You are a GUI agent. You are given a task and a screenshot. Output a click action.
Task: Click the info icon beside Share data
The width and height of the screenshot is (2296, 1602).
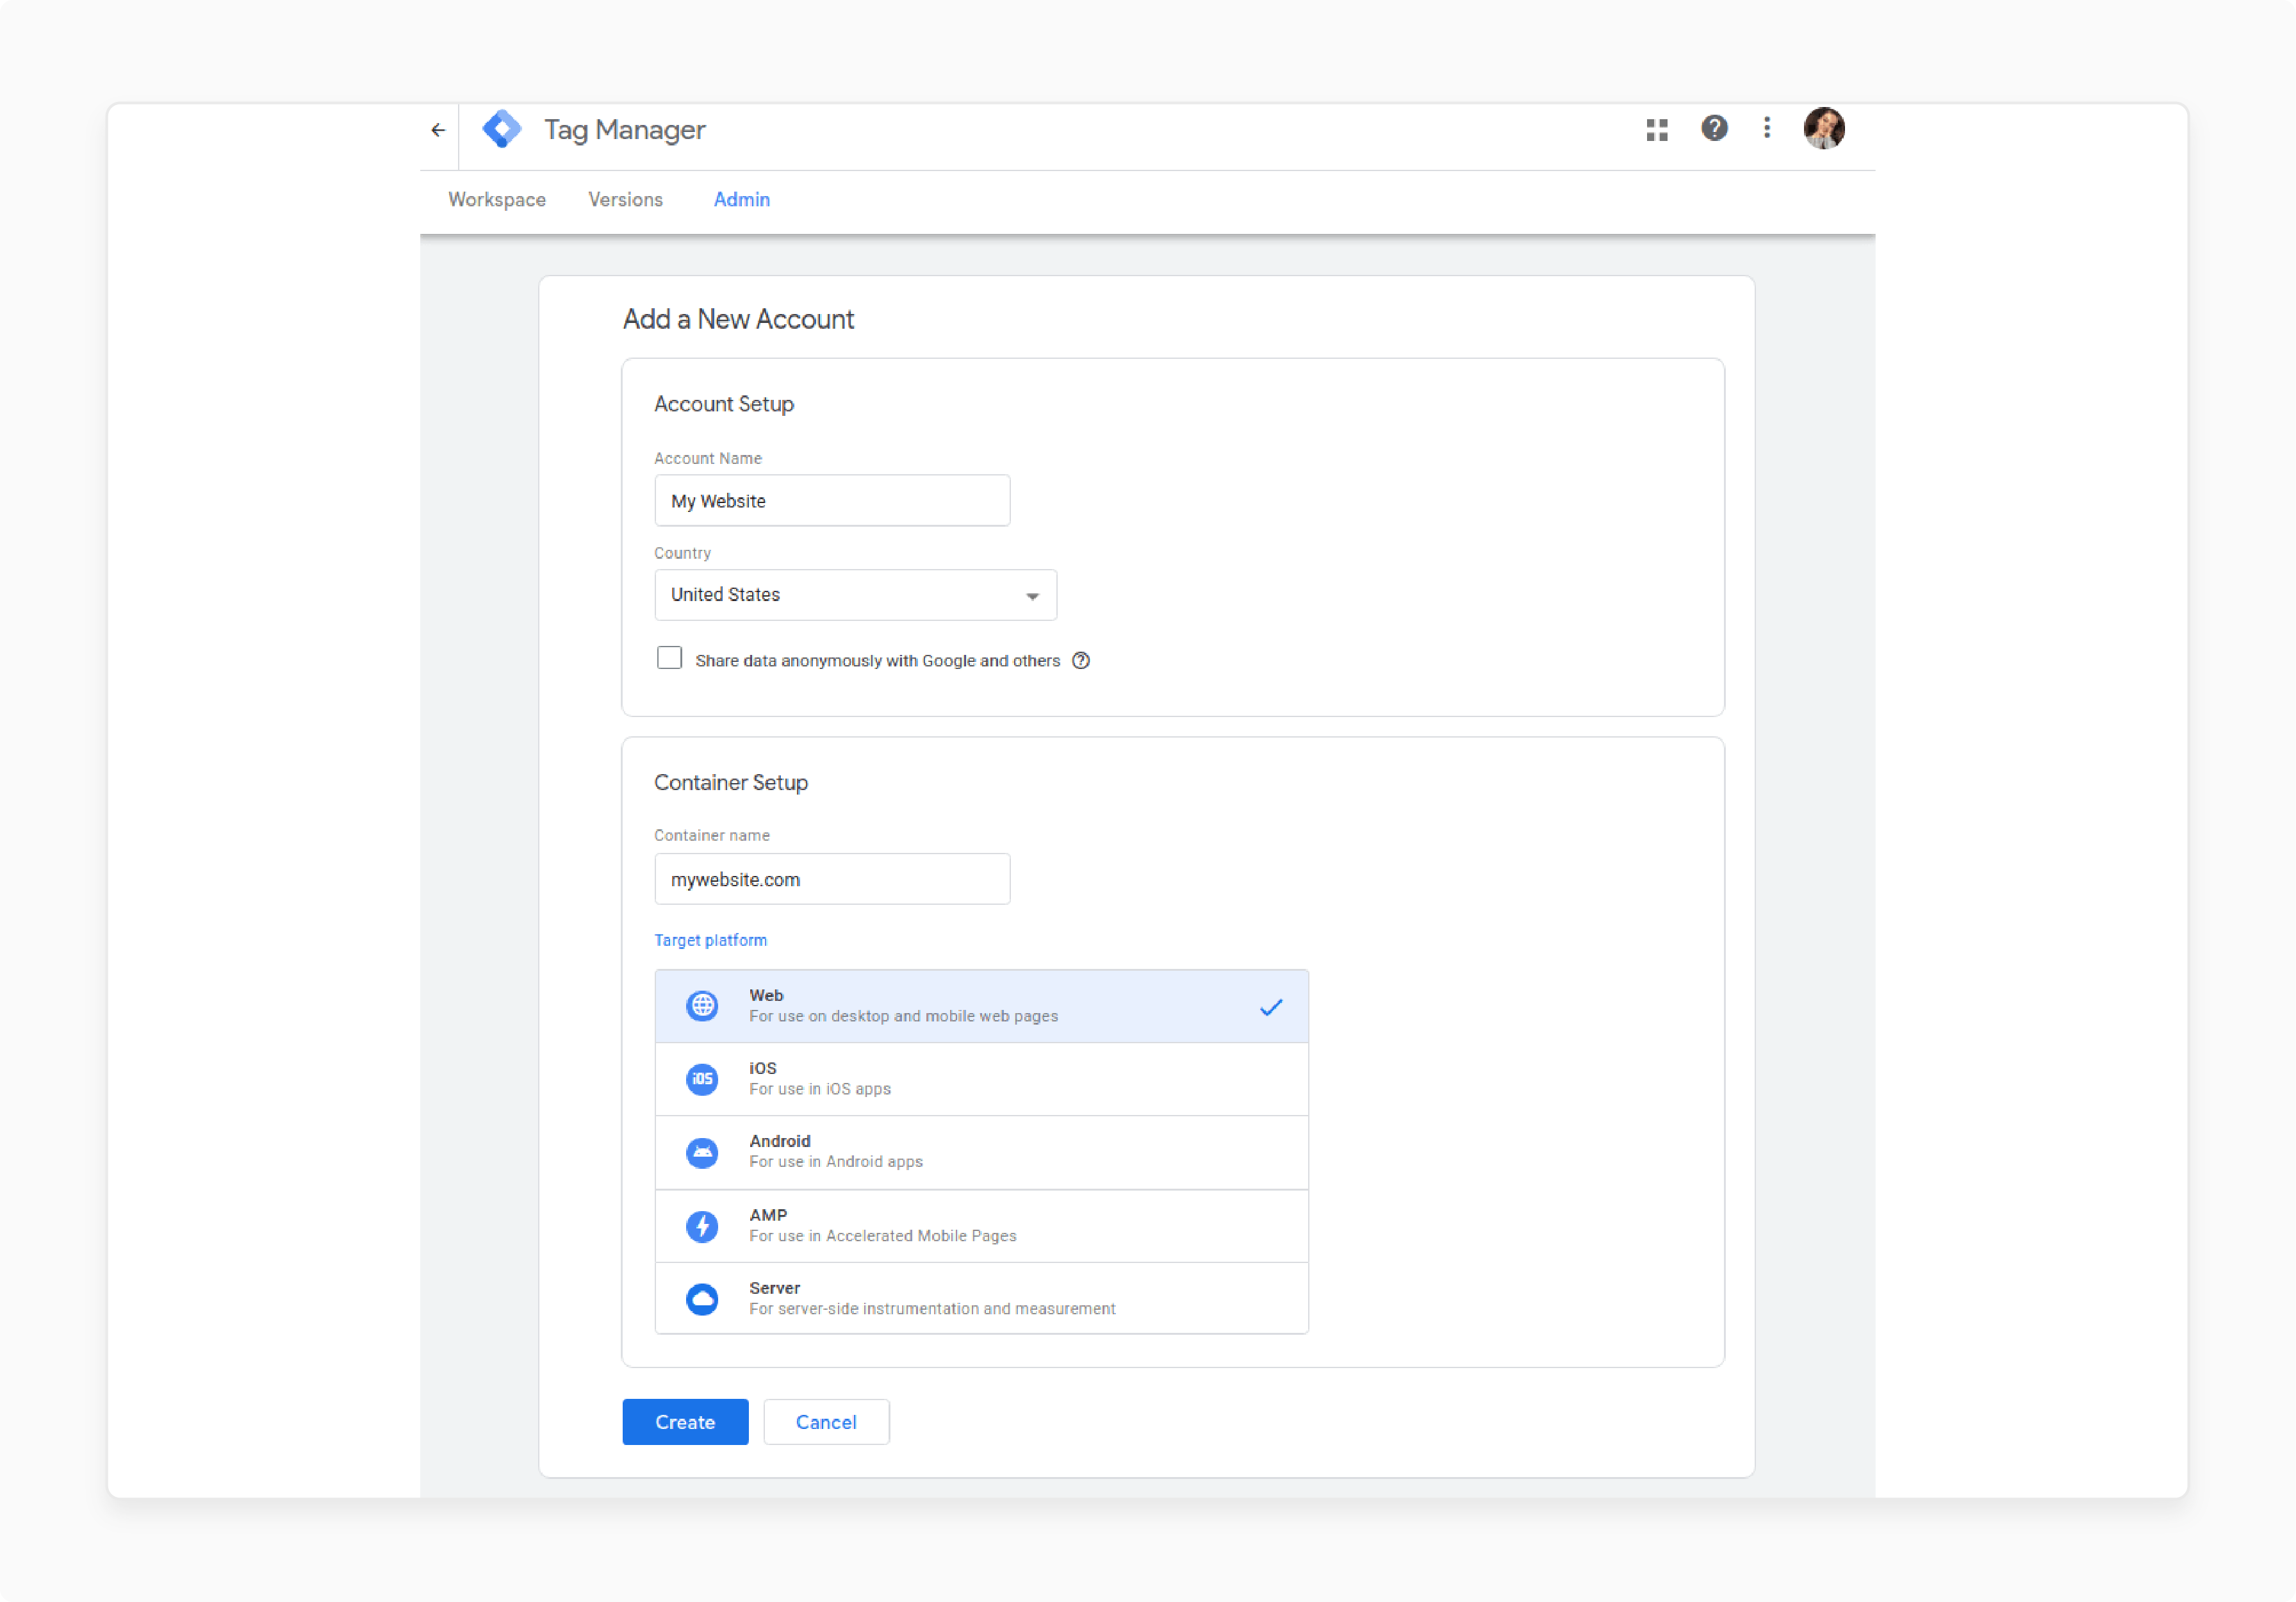1080,661
